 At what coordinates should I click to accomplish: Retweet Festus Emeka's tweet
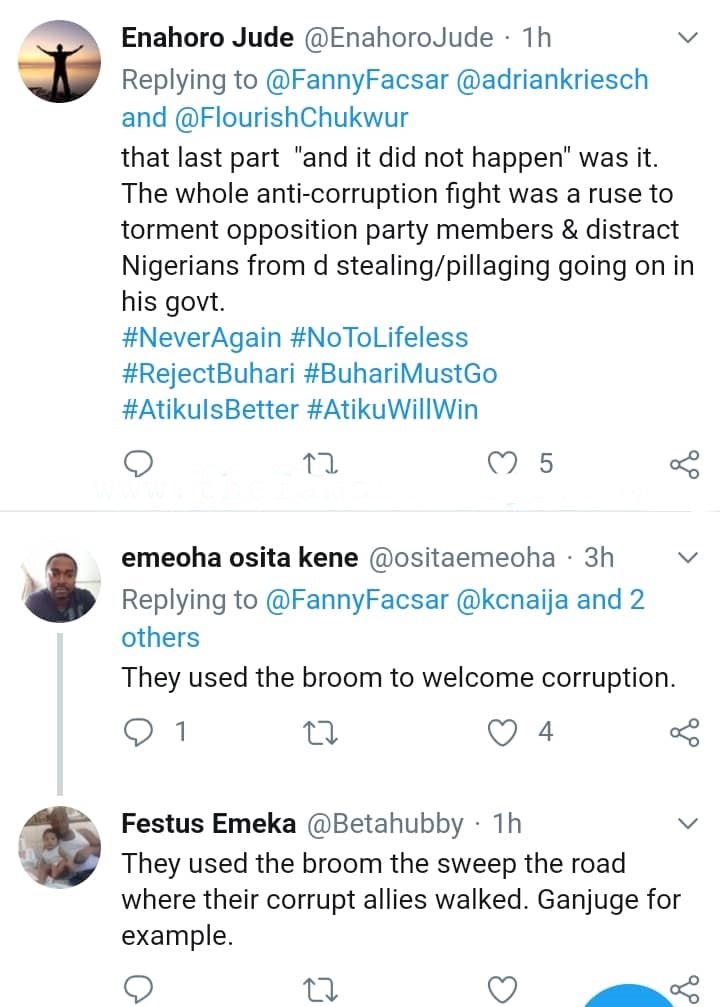tap(321, 989)
